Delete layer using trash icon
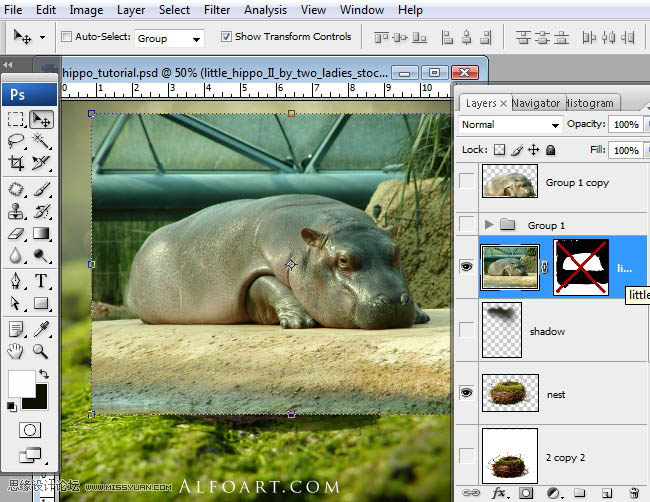 click(633, 492)
